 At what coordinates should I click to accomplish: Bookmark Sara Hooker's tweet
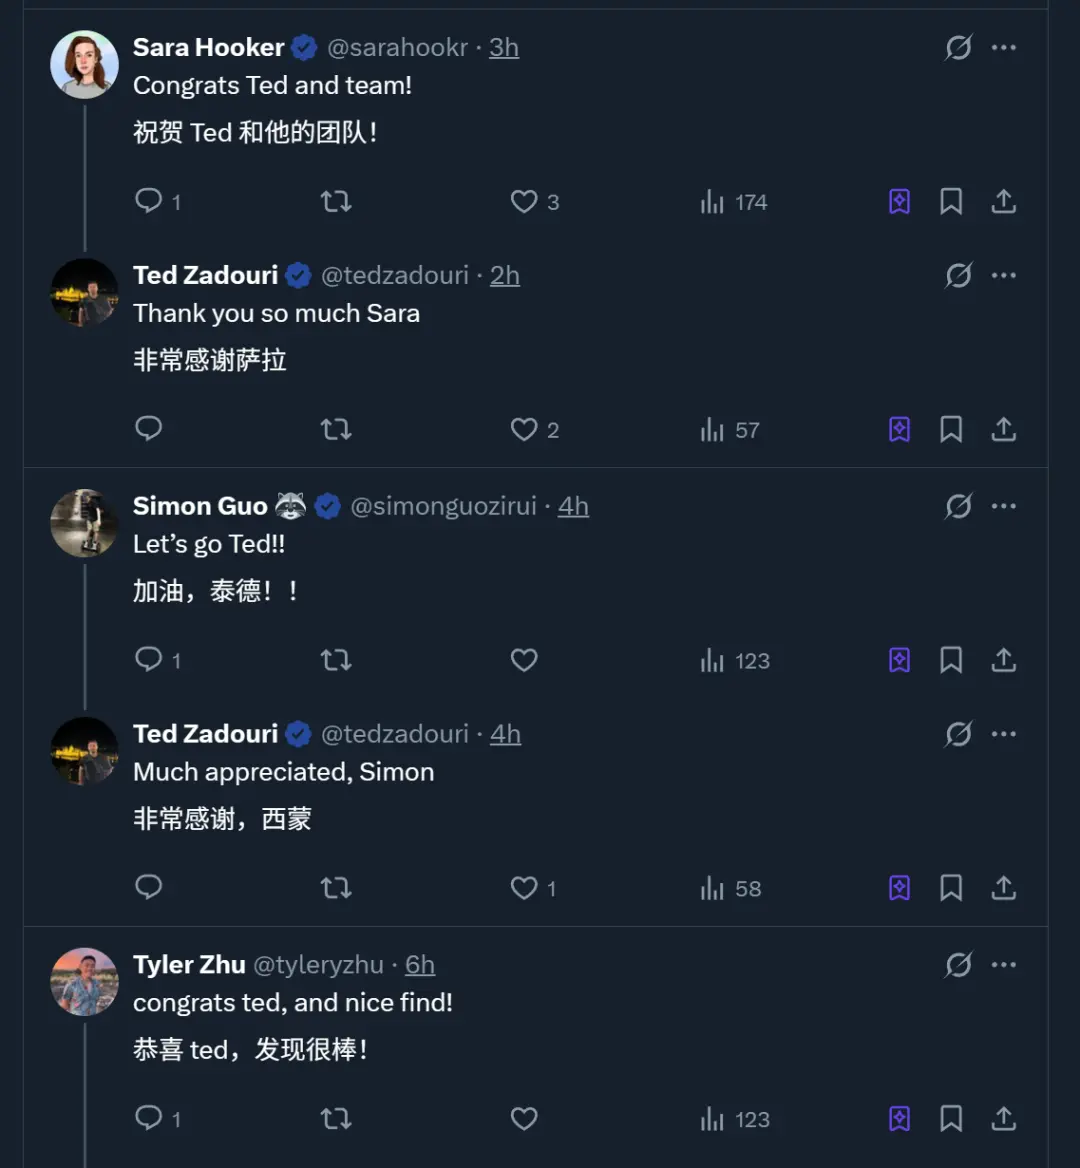(951, 201)
